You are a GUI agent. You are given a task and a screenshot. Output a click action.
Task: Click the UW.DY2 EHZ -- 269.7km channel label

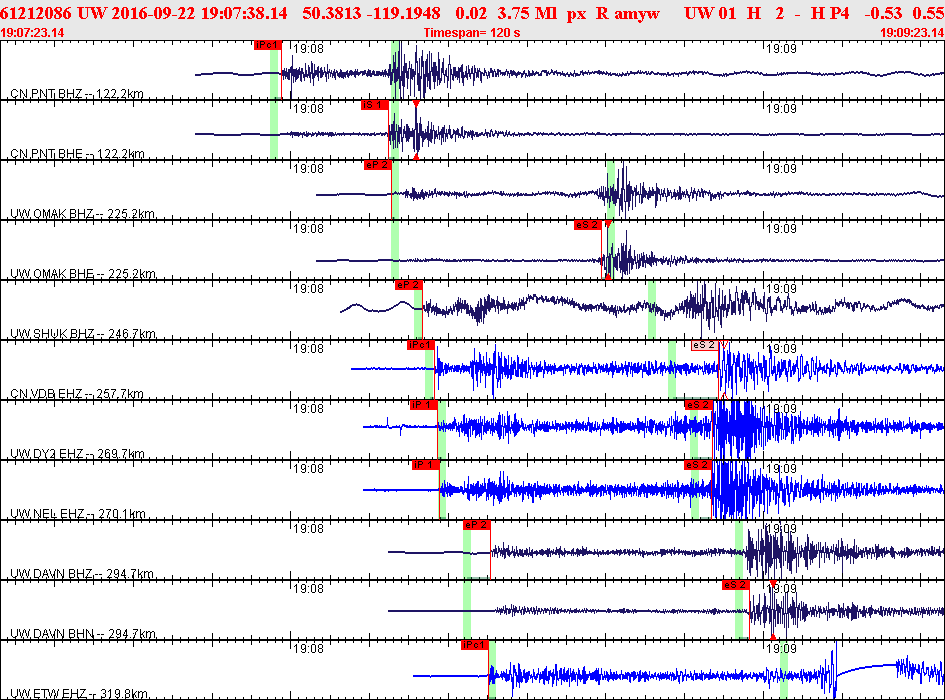(77, 454)
